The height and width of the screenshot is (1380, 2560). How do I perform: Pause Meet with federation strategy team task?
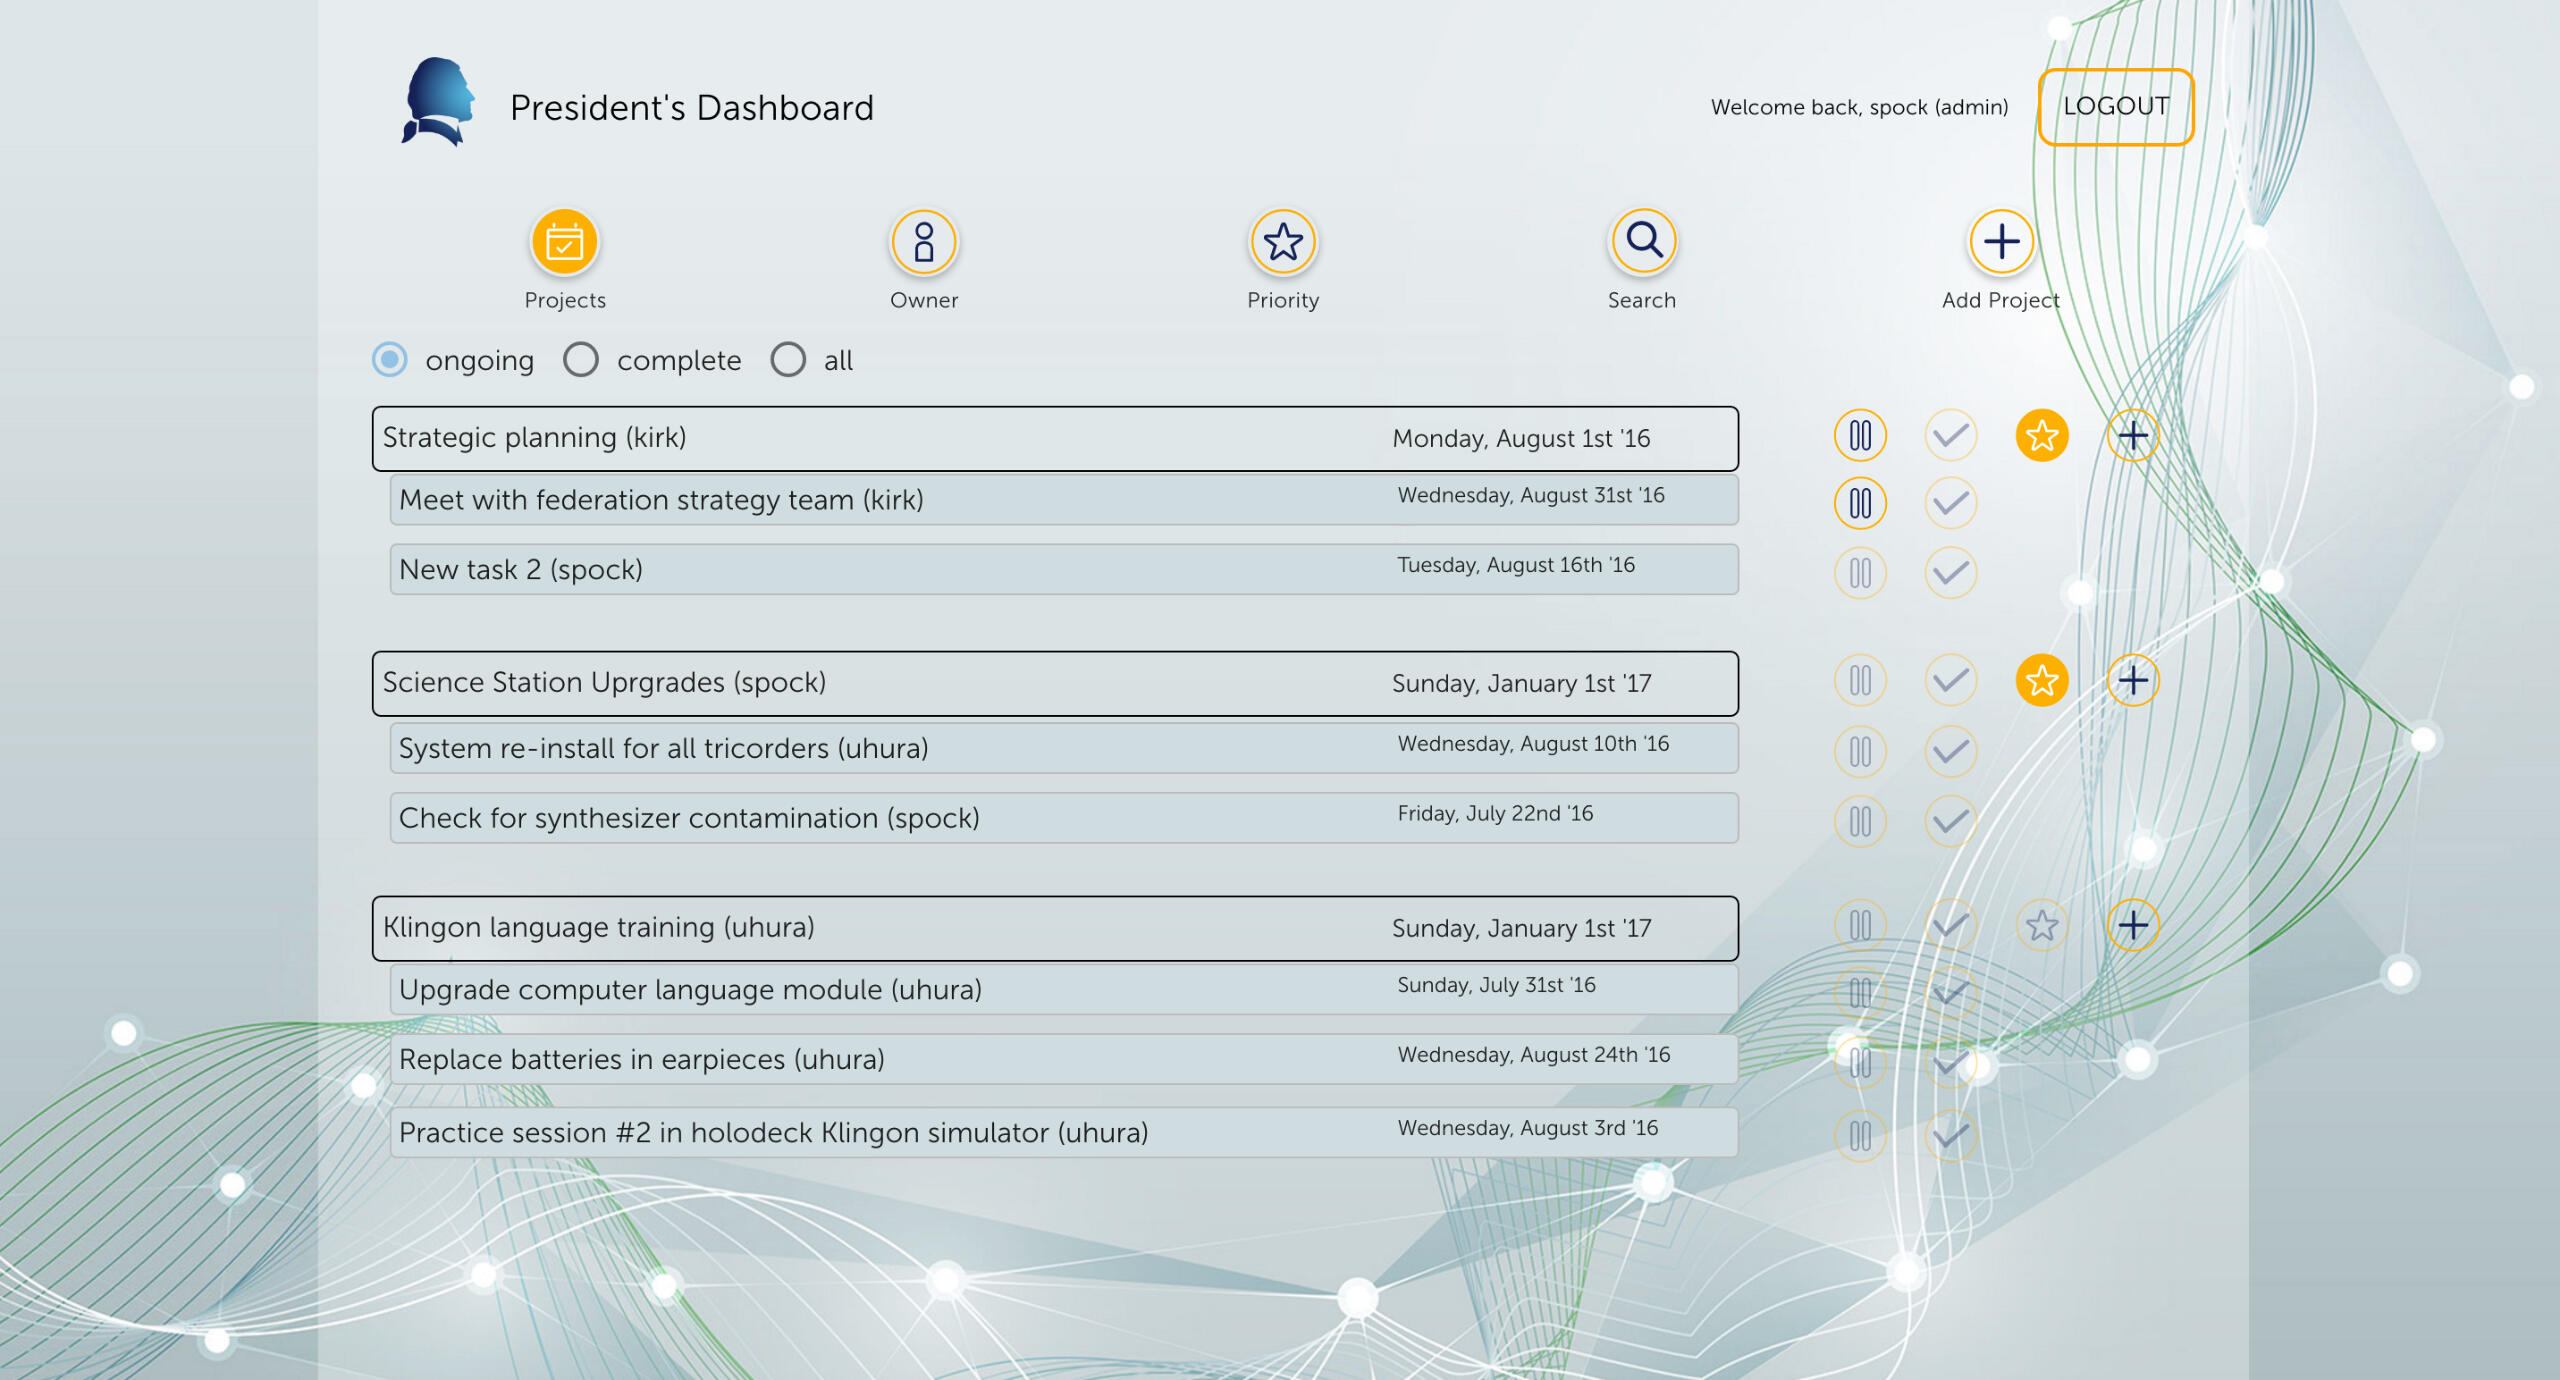1860,503
